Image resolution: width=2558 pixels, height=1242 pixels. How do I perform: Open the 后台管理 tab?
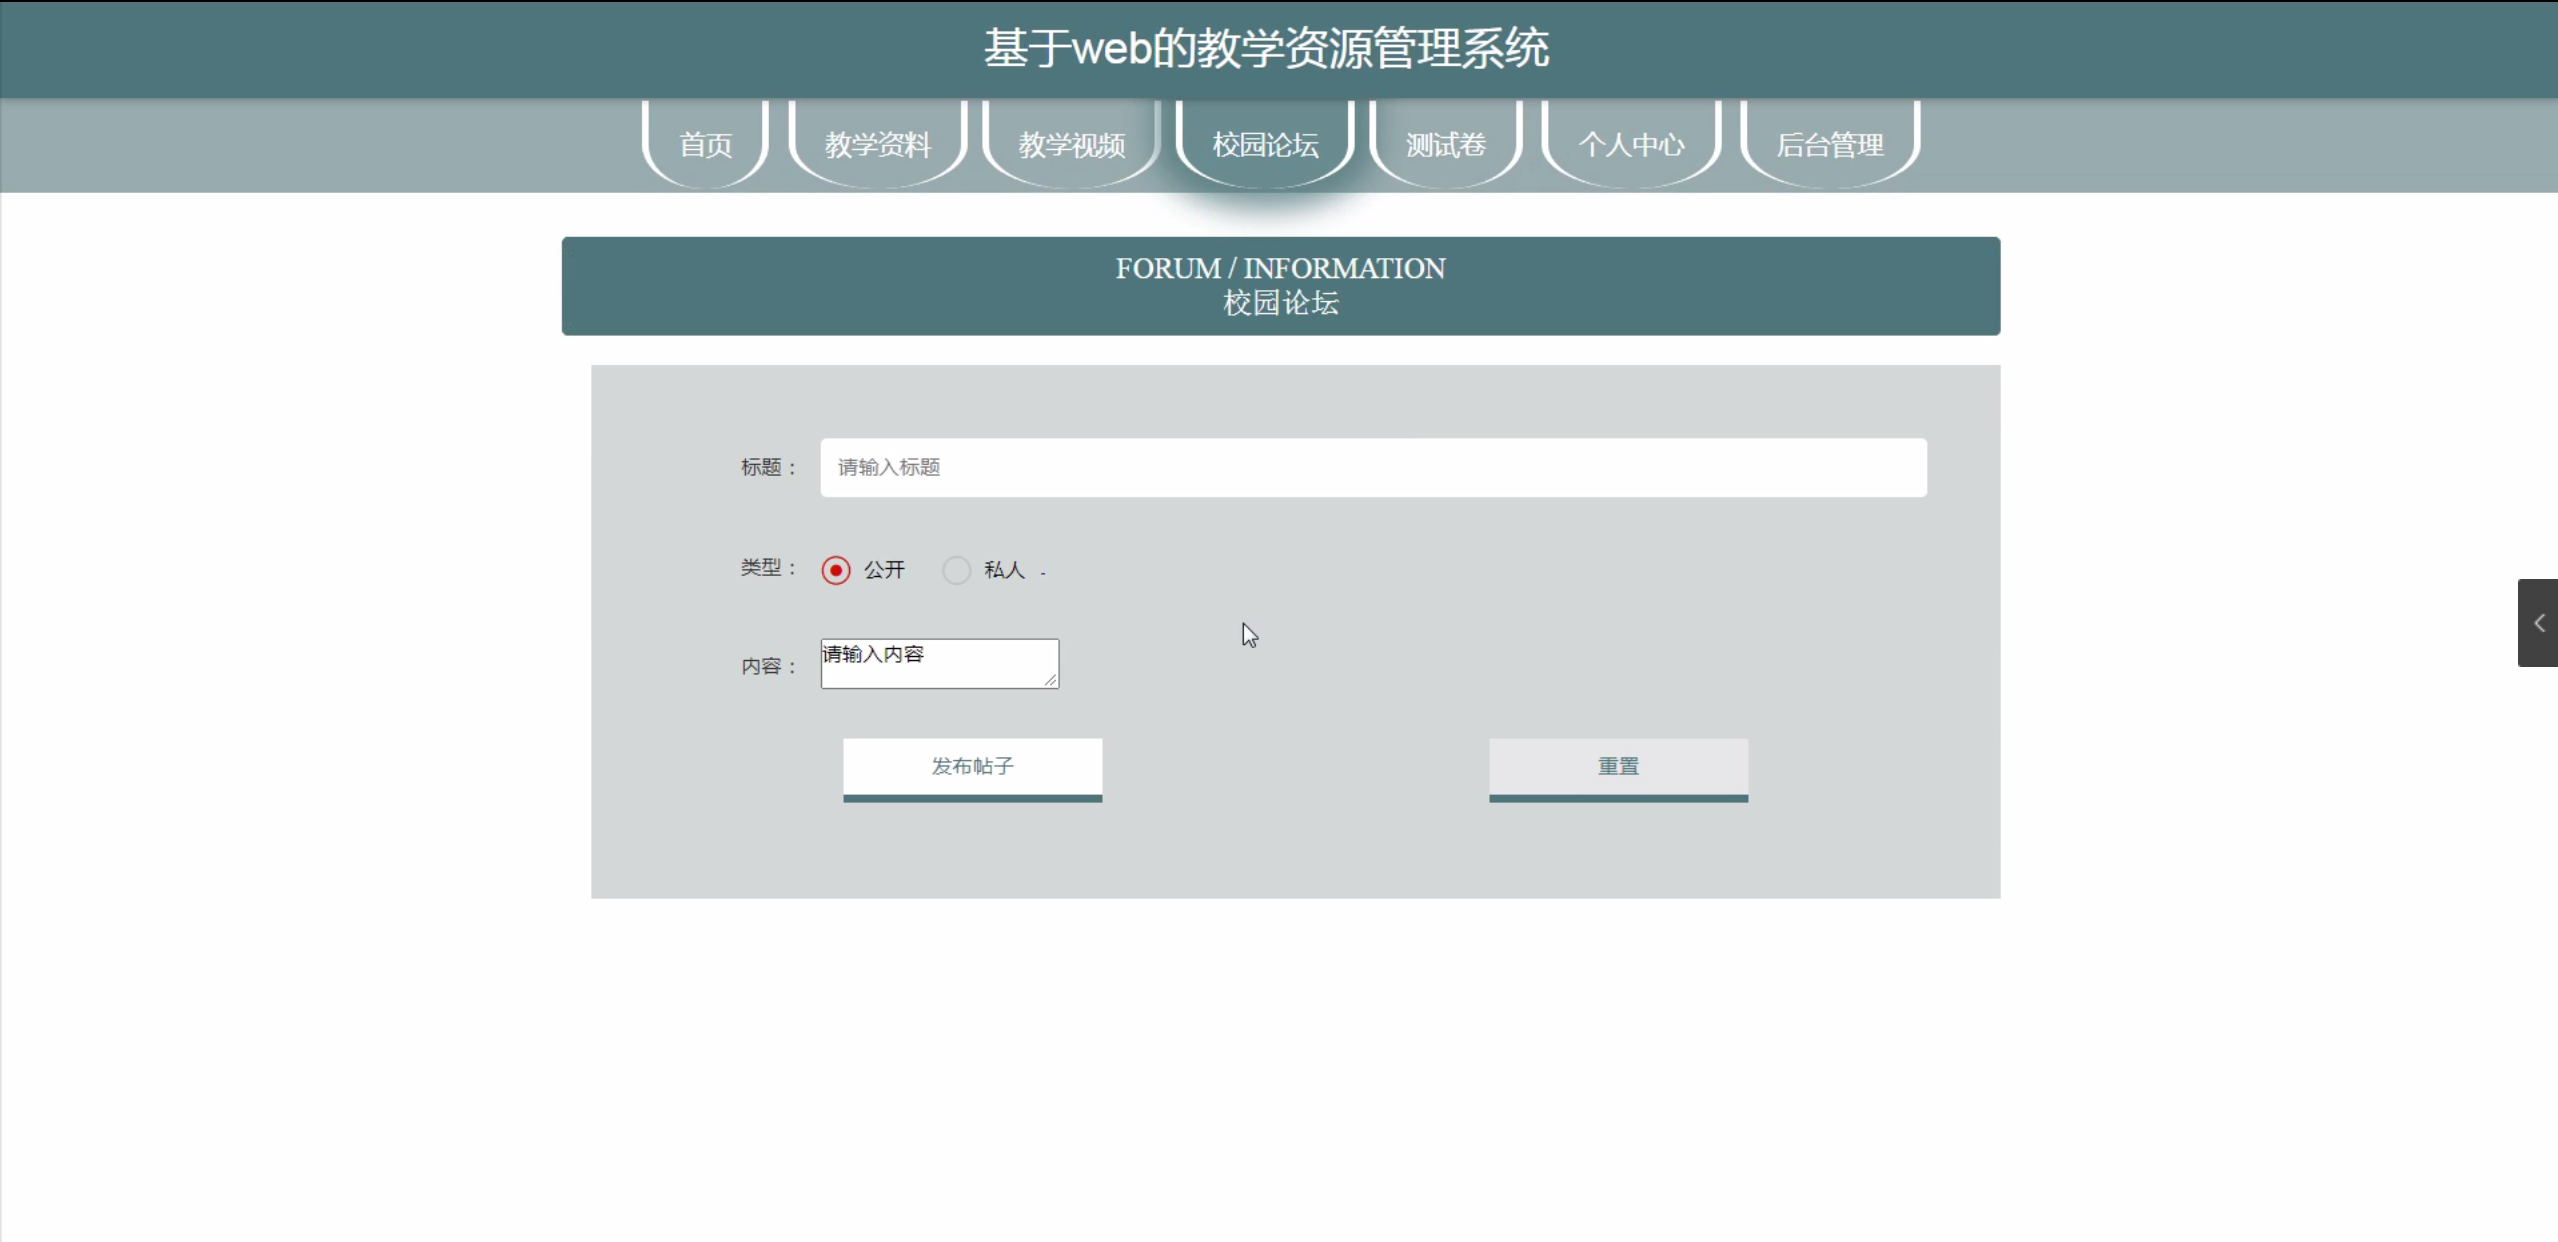coord(1829,145)
